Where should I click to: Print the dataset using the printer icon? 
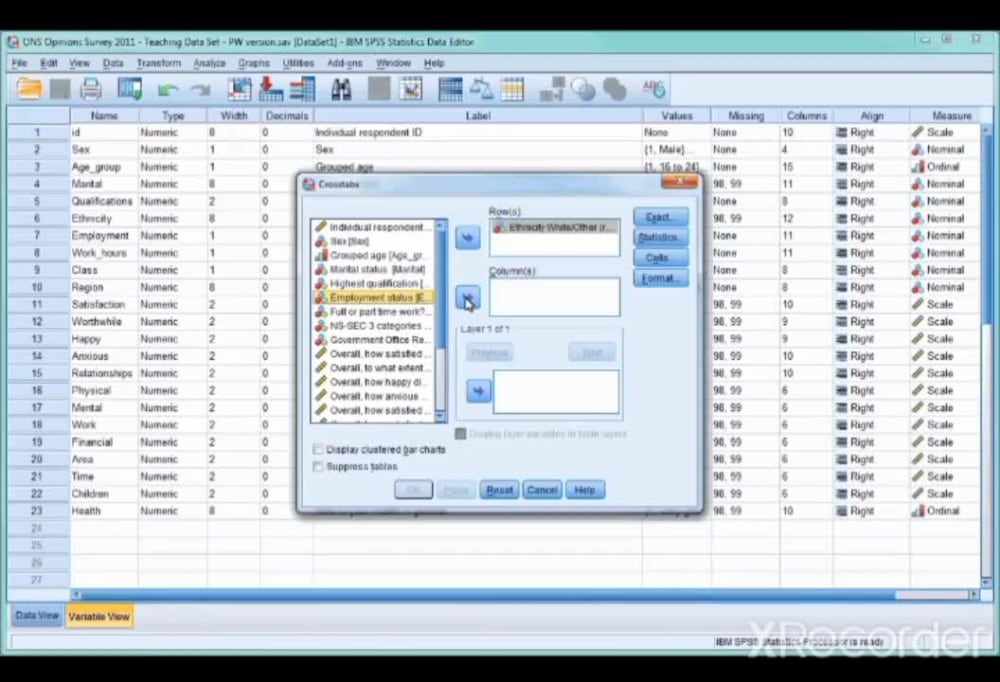pyautogui.click(x=89, y=88)
